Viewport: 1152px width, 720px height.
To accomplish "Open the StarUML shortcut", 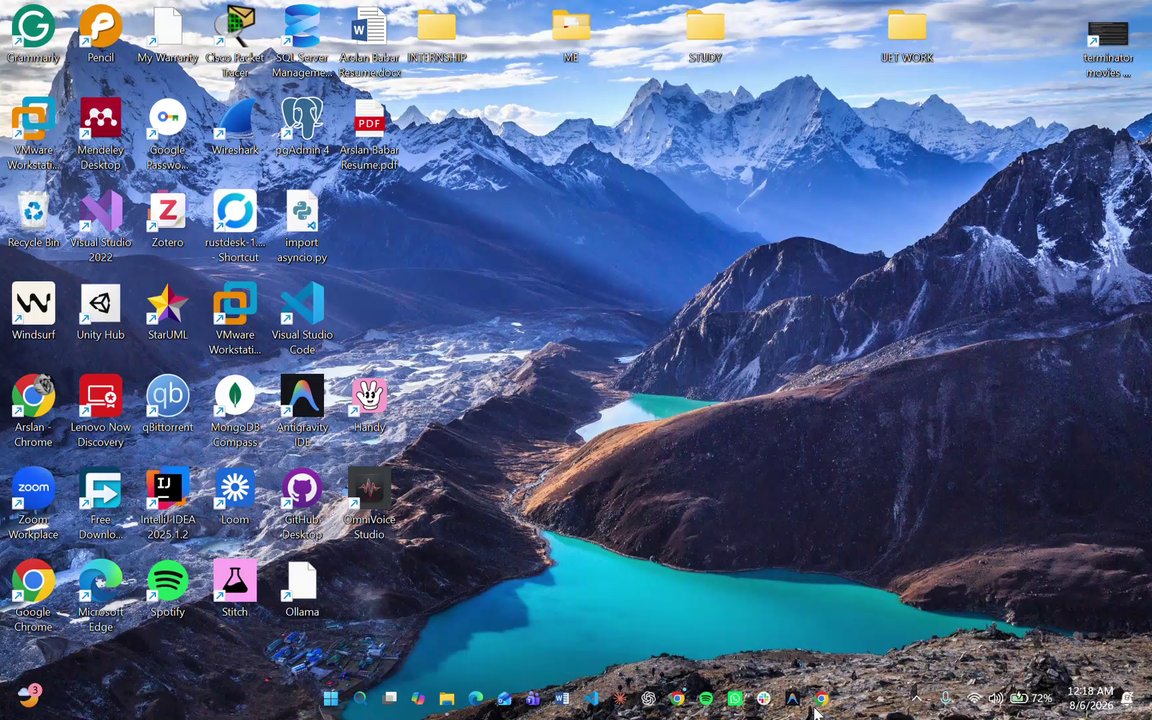I will click(168, 303).
